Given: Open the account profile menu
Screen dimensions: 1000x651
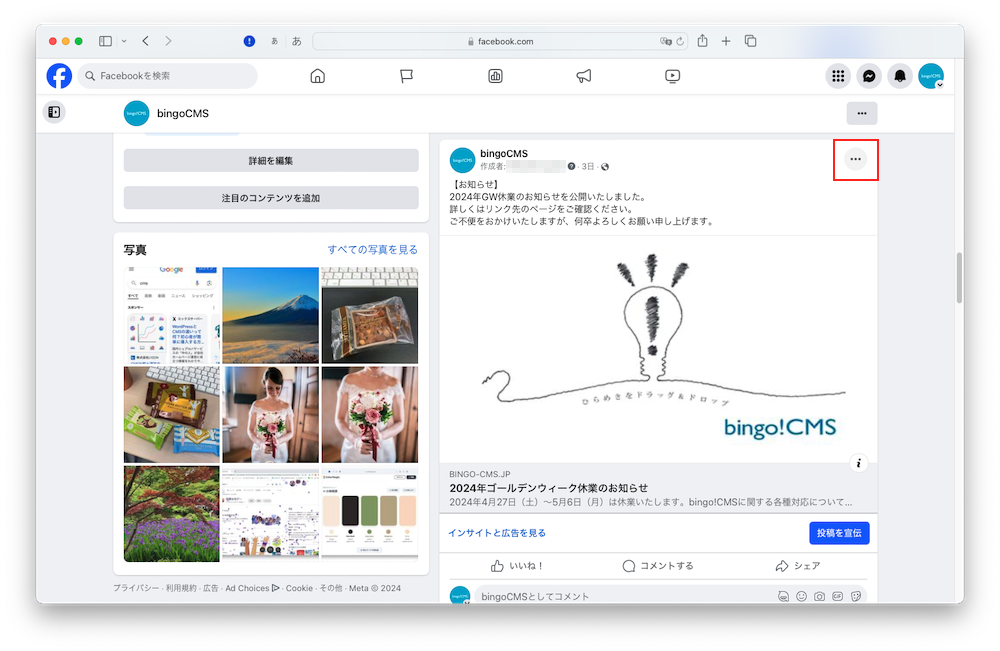Looking at the screenshot, I should tap(931, 76).
